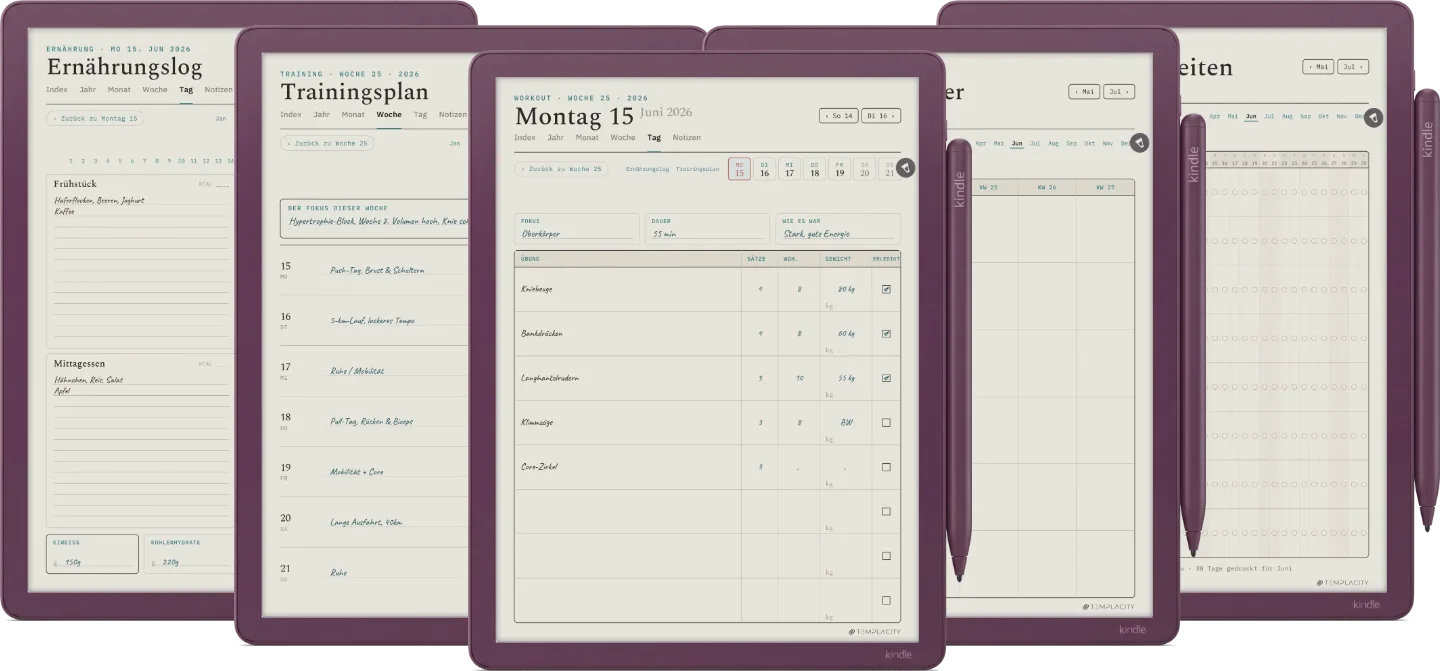
Task: Select day MI 17 in the week strip
Action: (789, 169)
